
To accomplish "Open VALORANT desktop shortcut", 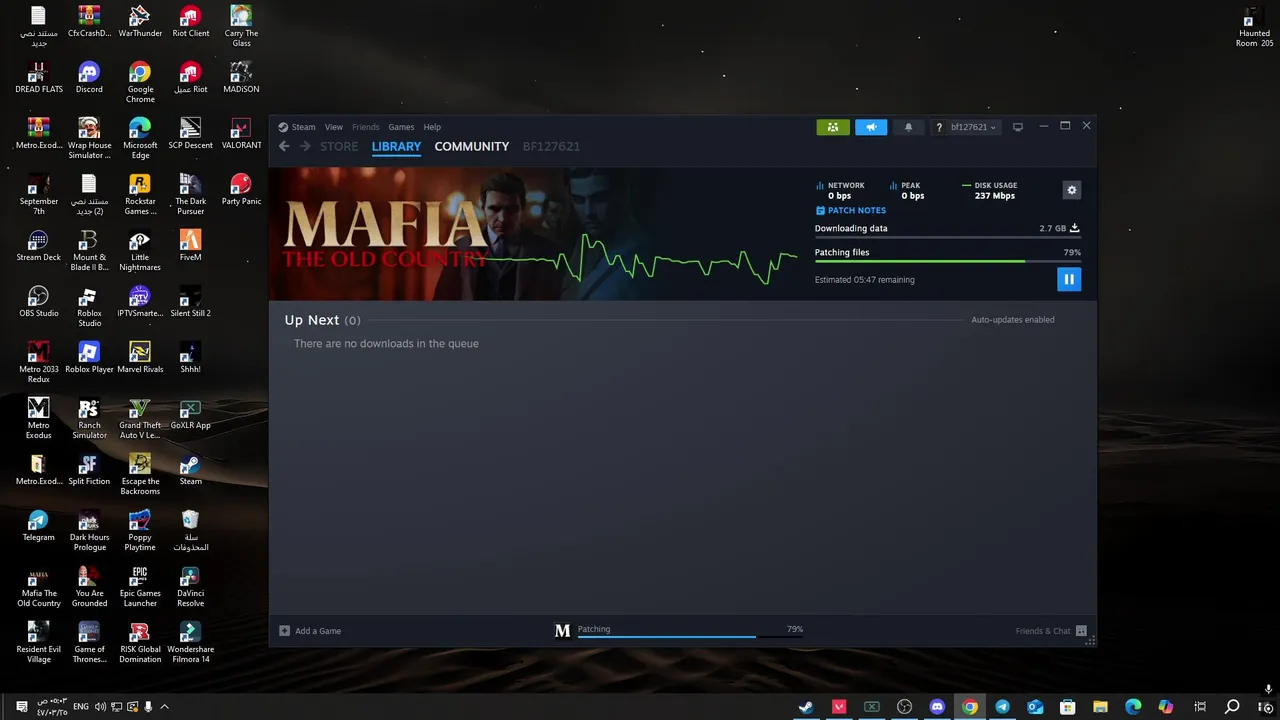I will pyautogui.click(x=240, y=134).
